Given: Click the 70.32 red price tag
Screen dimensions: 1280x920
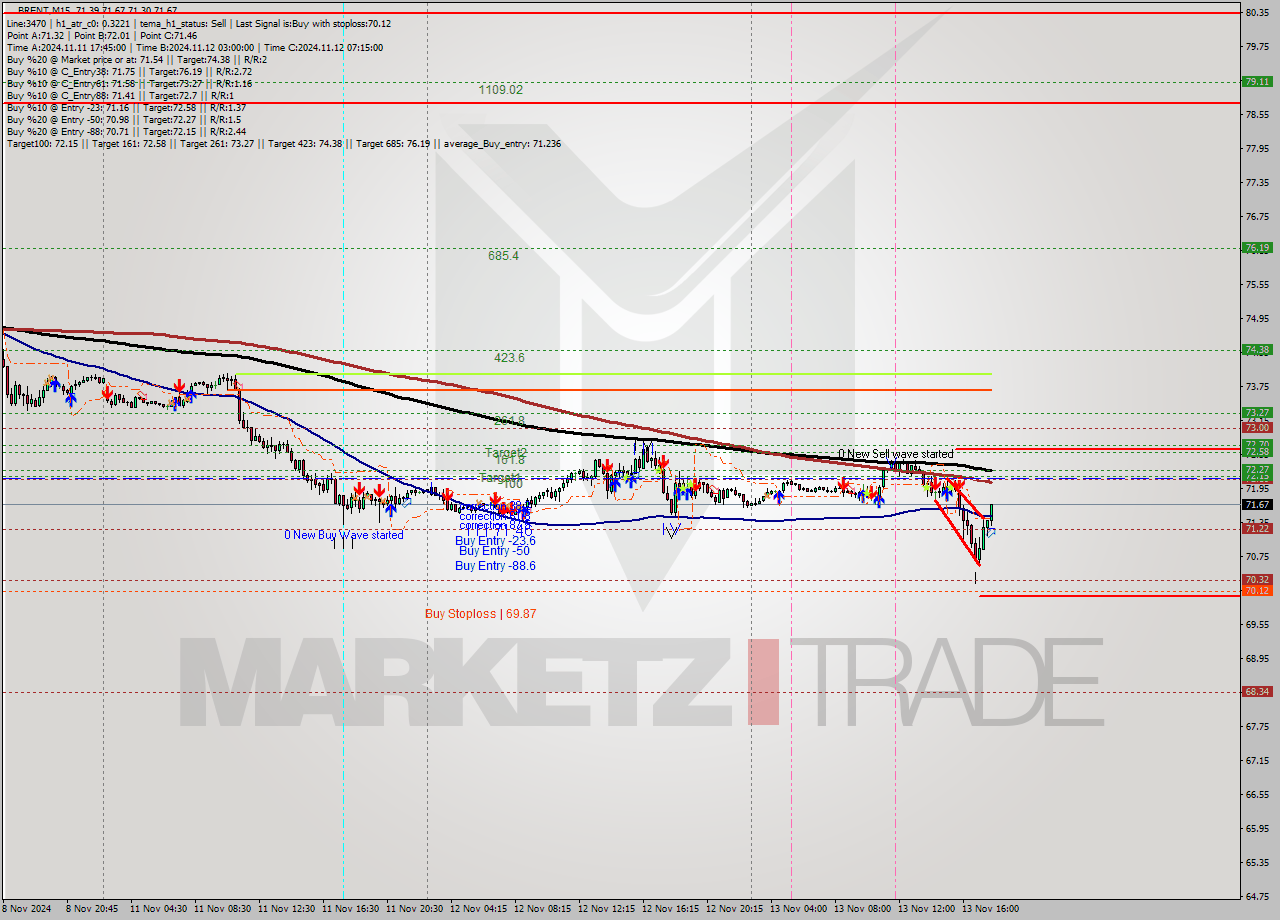Looking at the screenshot, I should point(1257,580).
